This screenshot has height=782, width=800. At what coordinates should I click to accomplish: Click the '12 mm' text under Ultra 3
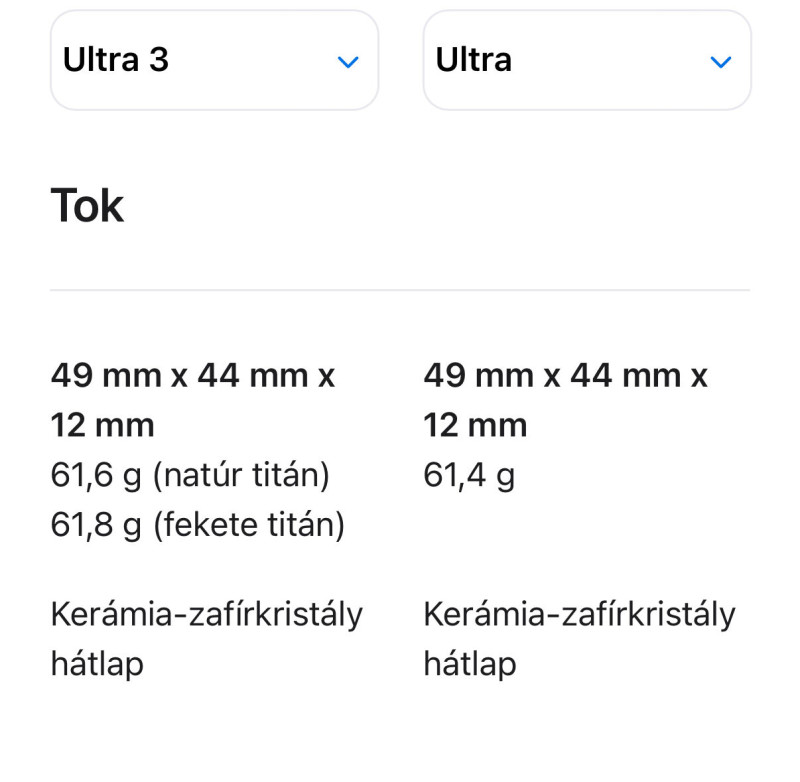pos(103,425)
